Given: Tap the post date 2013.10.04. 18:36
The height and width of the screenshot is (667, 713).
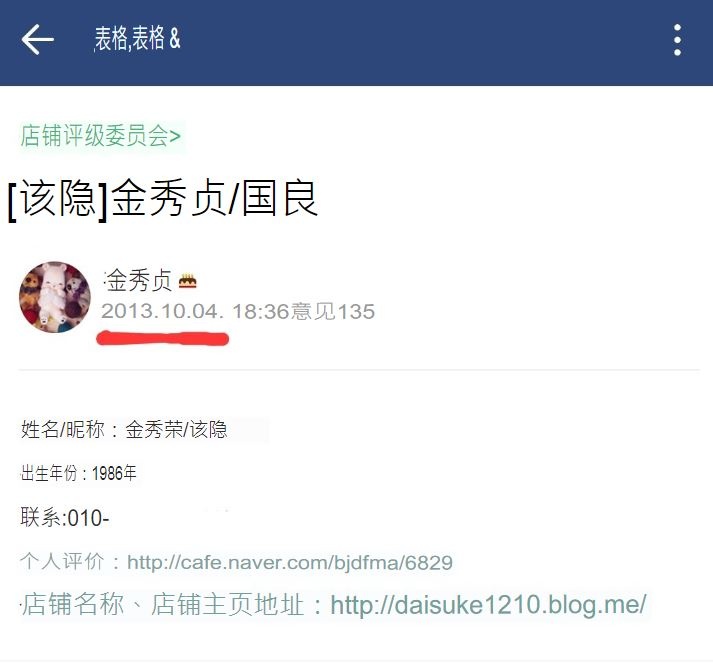Looking at the screenshot, I should tap(195, 311).
